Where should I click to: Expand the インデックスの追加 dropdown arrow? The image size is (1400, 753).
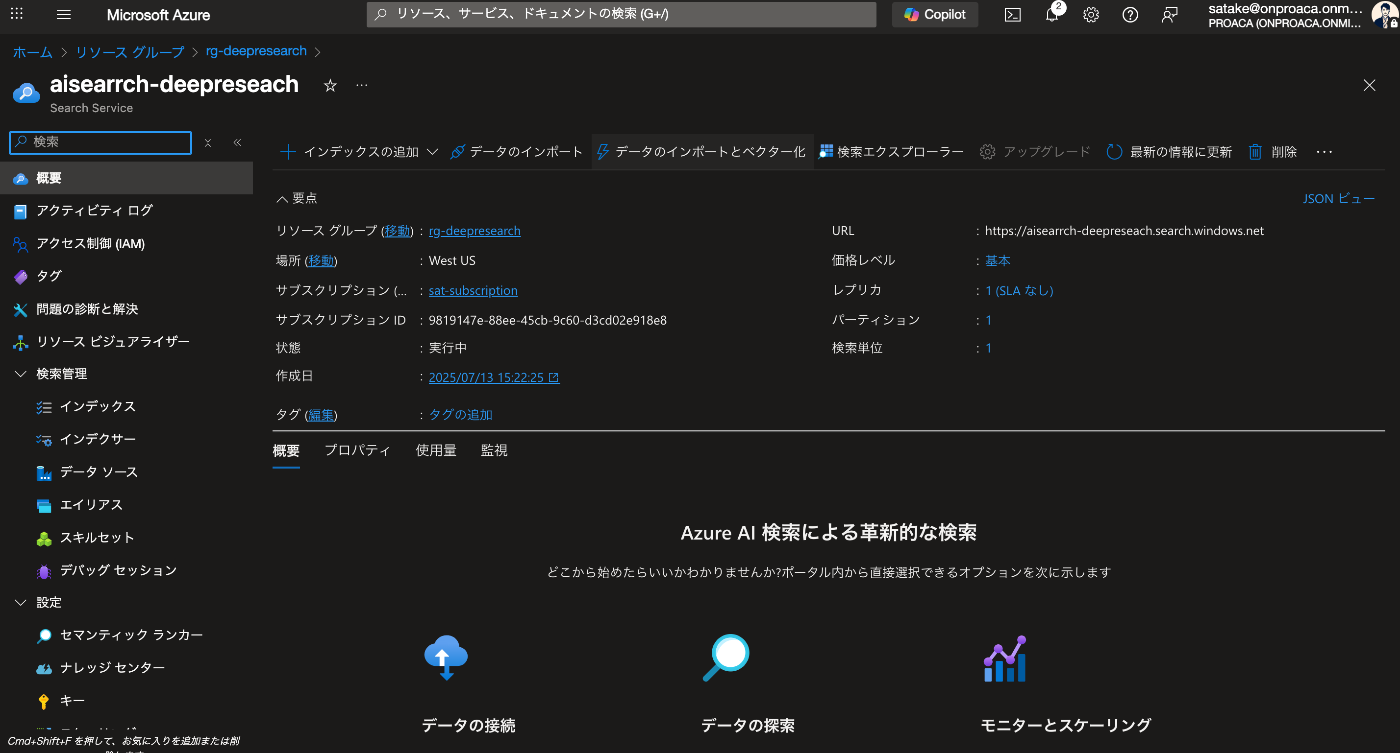[433, 152]
